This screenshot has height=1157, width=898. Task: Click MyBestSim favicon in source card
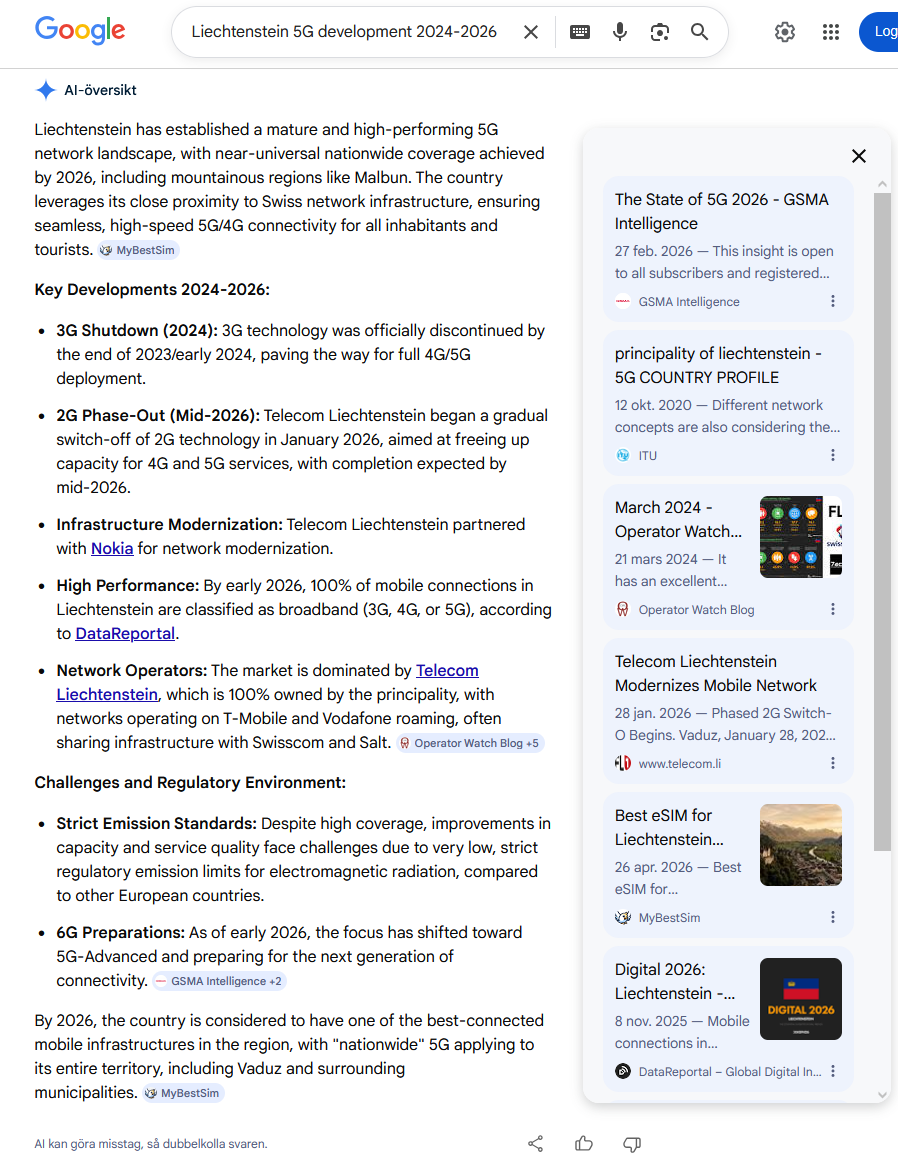click(623, 917)
